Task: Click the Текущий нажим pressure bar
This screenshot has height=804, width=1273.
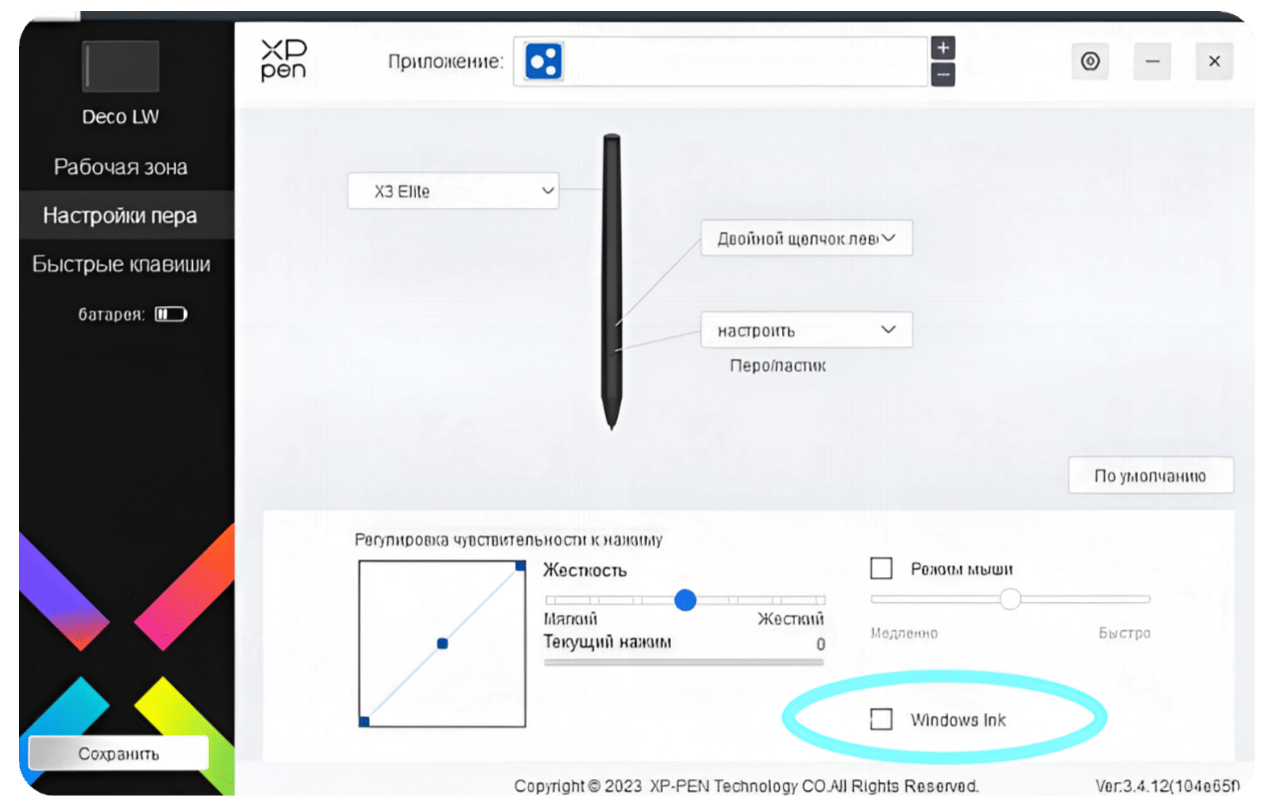Action: [684, 662]
